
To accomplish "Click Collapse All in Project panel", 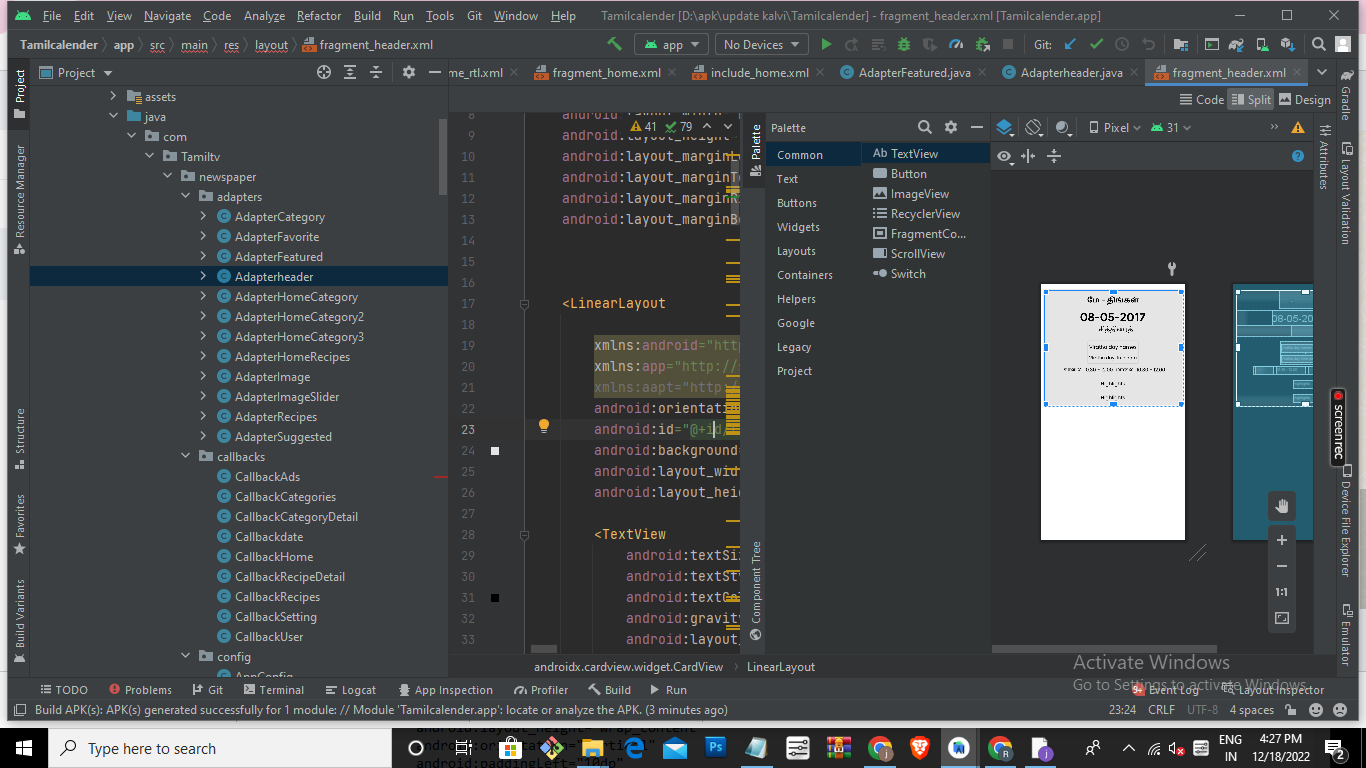I will point(376,72).
